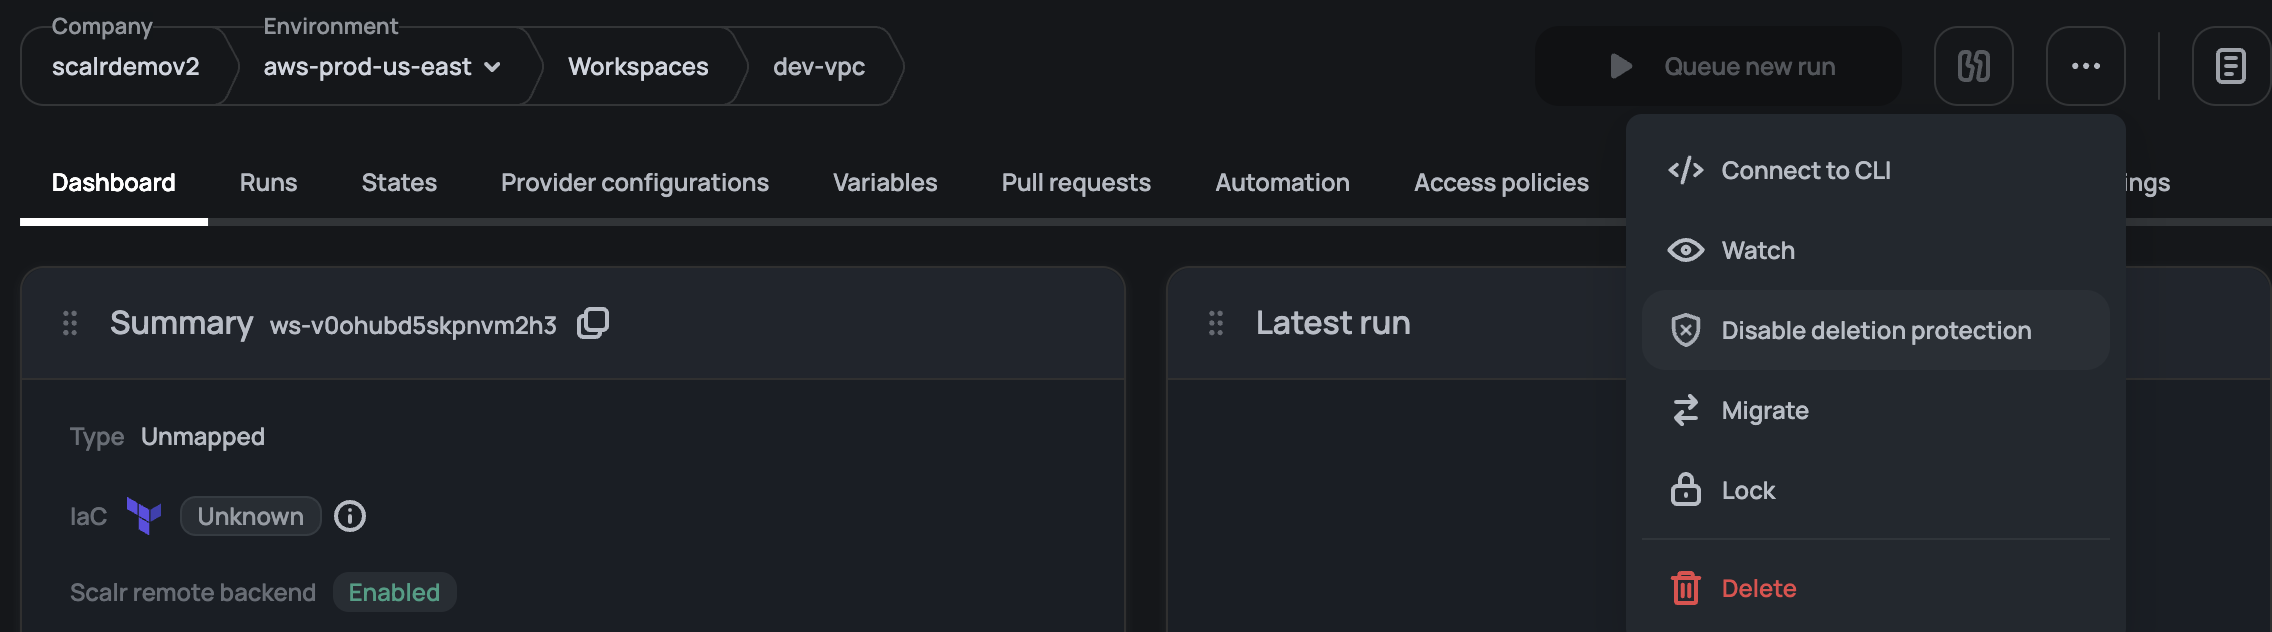Click the linked brackets icon button
The height and width of the screenshot is (632, 2272).
pos(1974,66)
